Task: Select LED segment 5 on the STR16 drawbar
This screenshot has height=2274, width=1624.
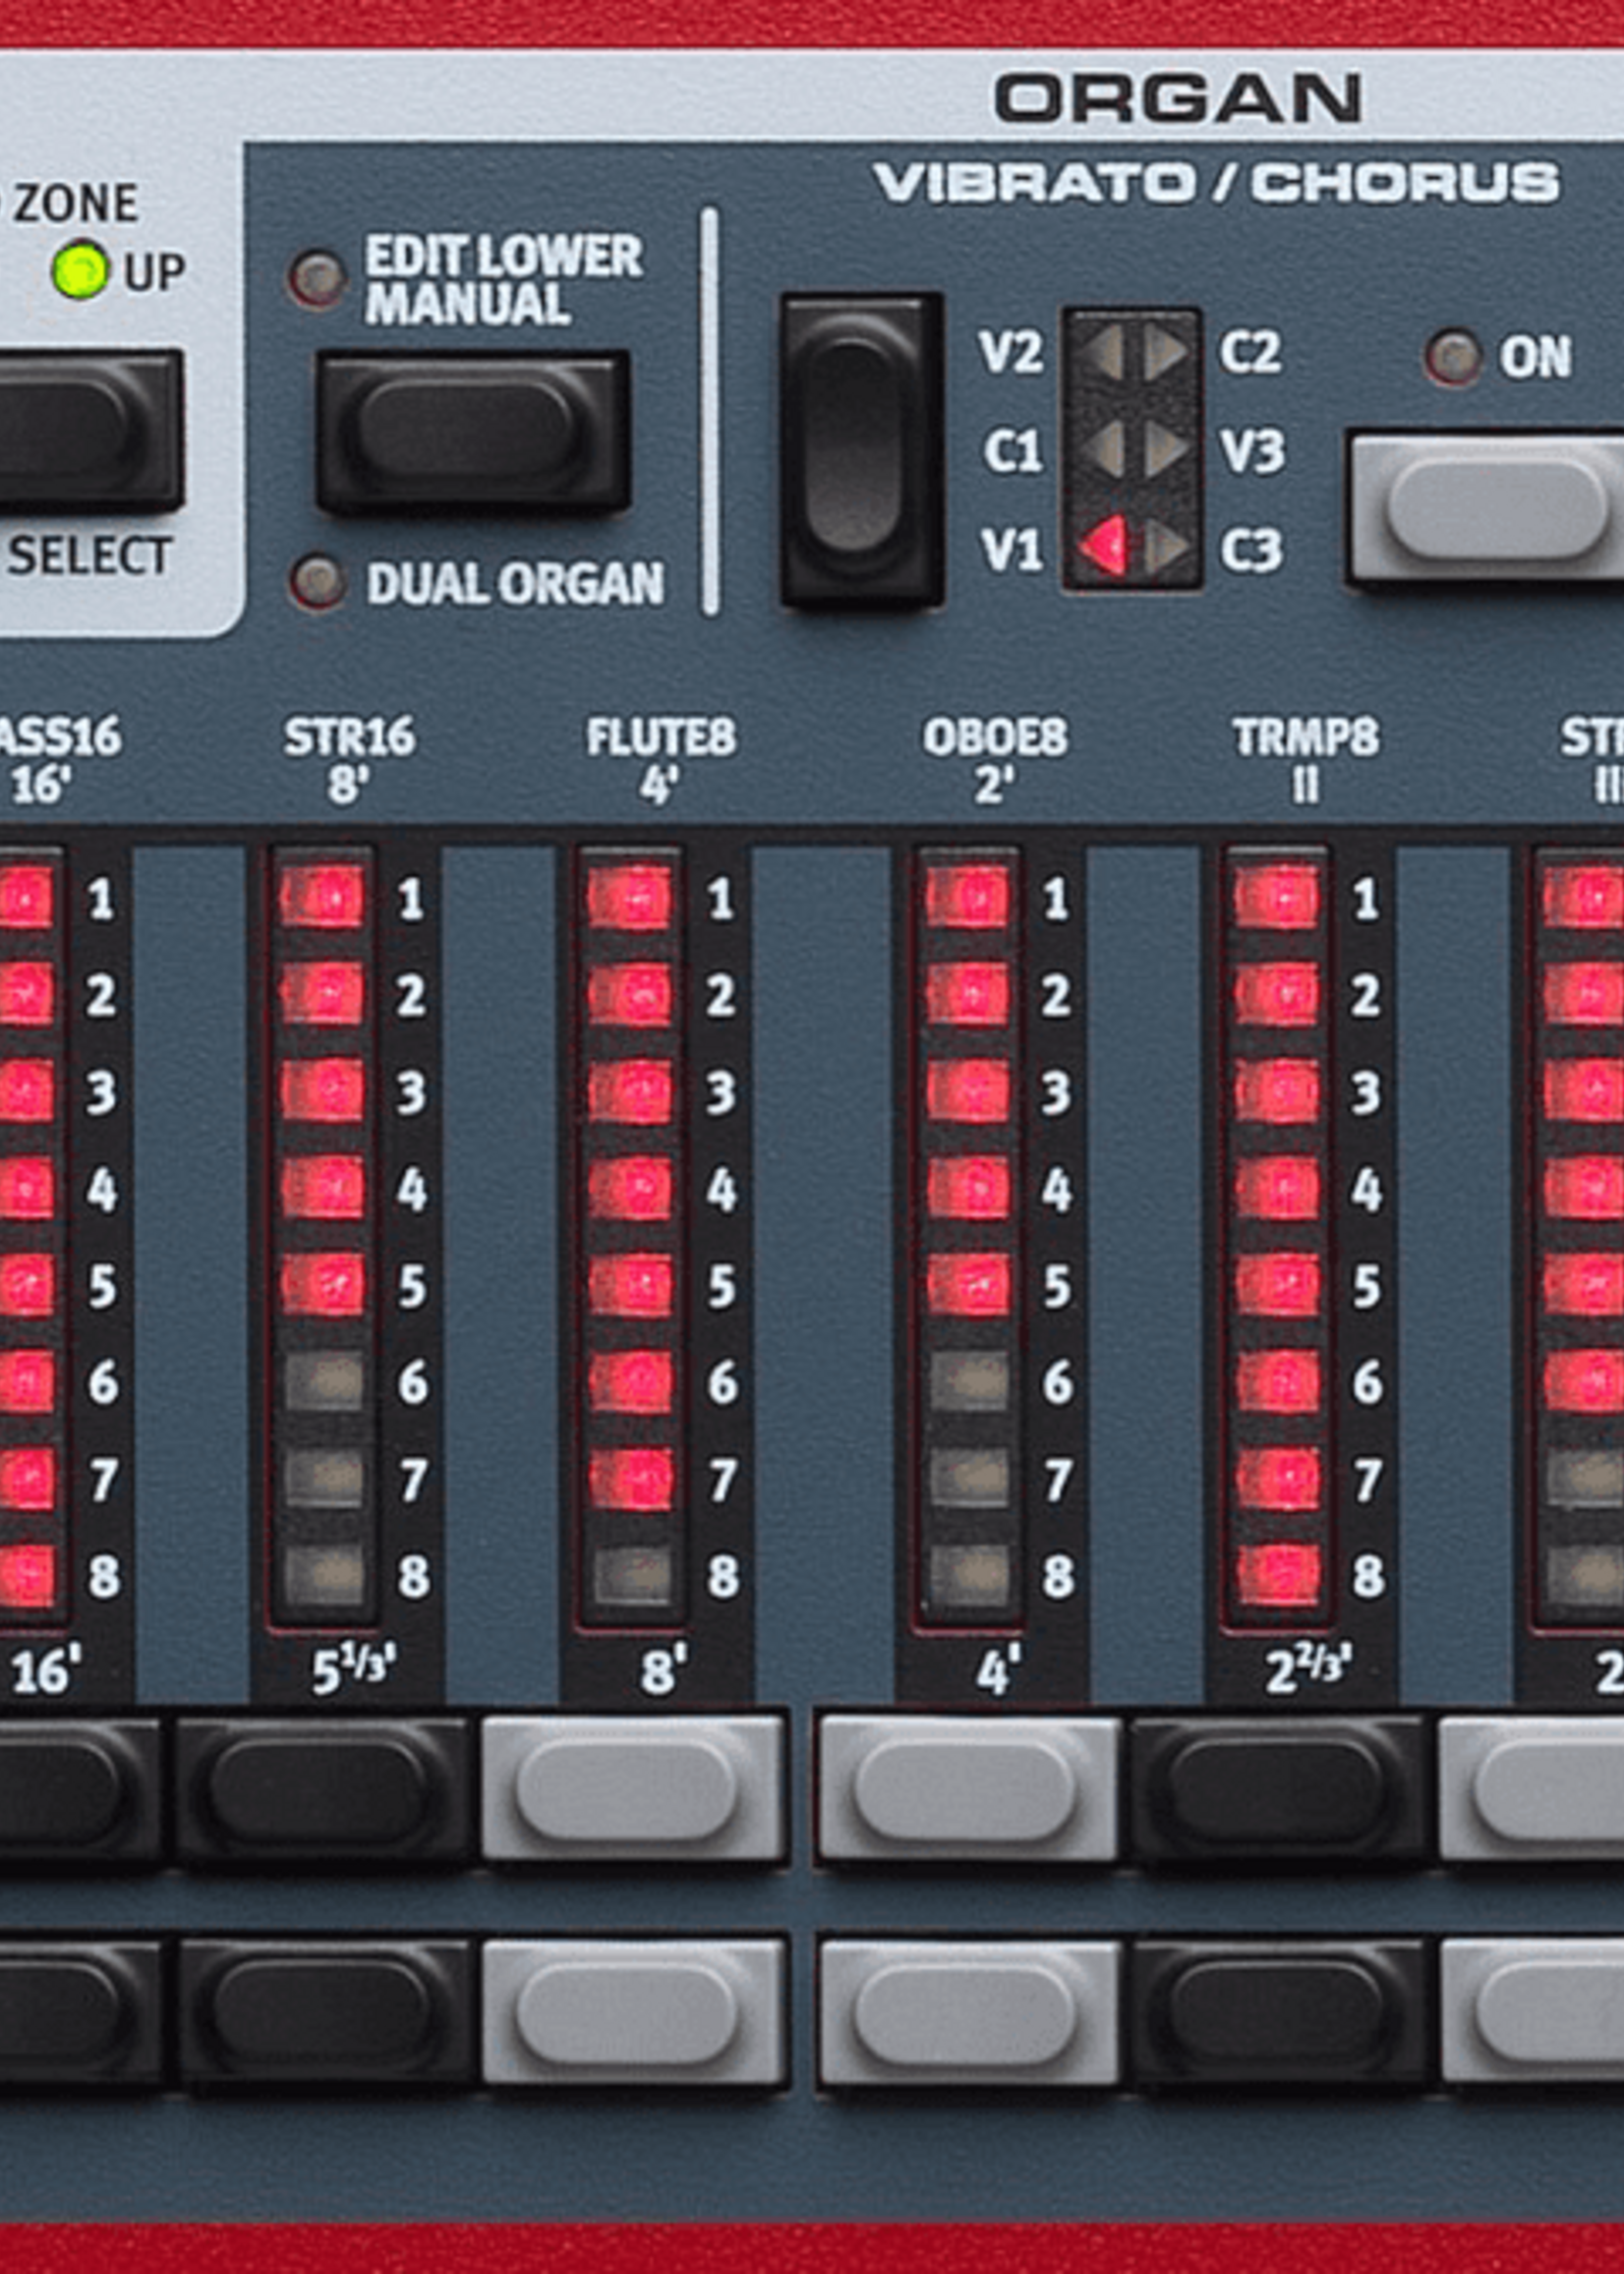Action: (323, 1284)
